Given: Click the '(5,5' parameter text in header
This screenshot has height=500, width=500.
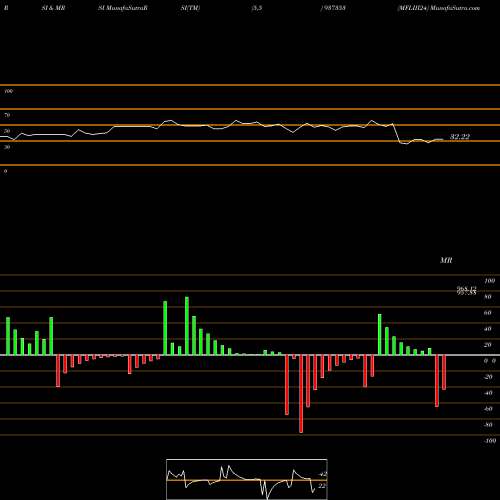Looking at the screenshot, I should pos(257,8).
